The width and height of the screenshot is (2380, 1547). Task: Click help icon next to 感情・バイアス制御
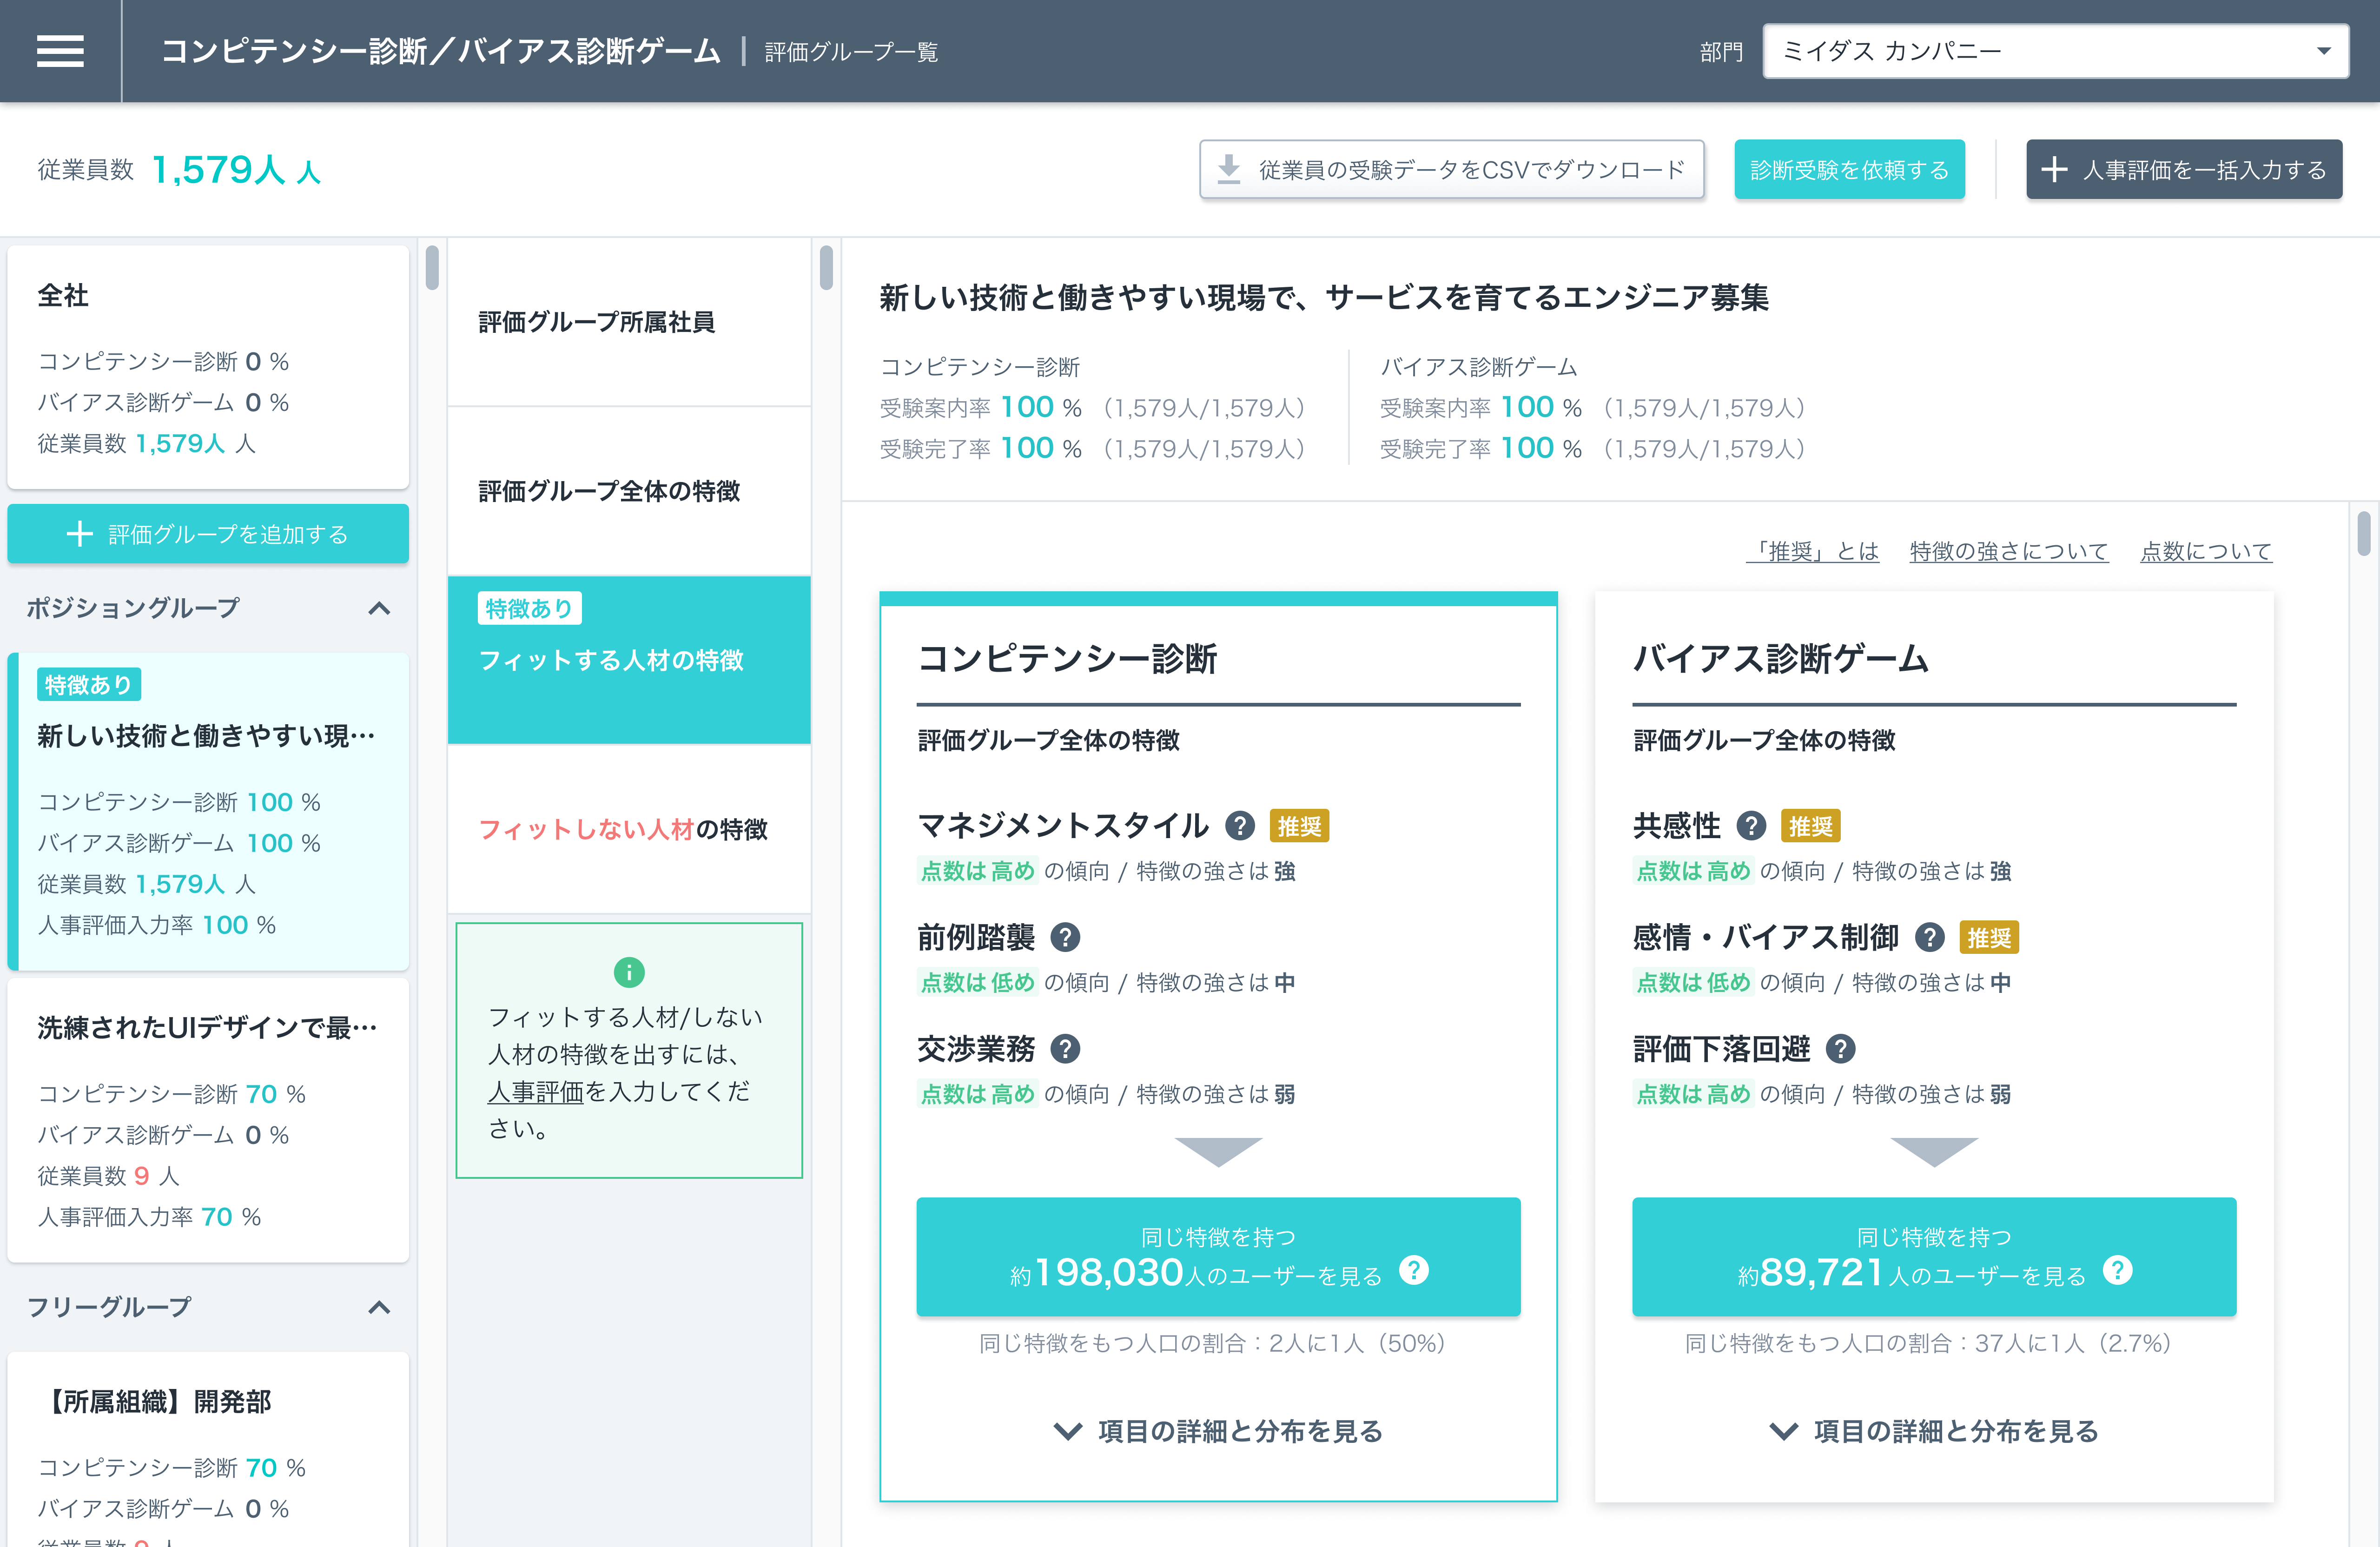[1929, 938]
